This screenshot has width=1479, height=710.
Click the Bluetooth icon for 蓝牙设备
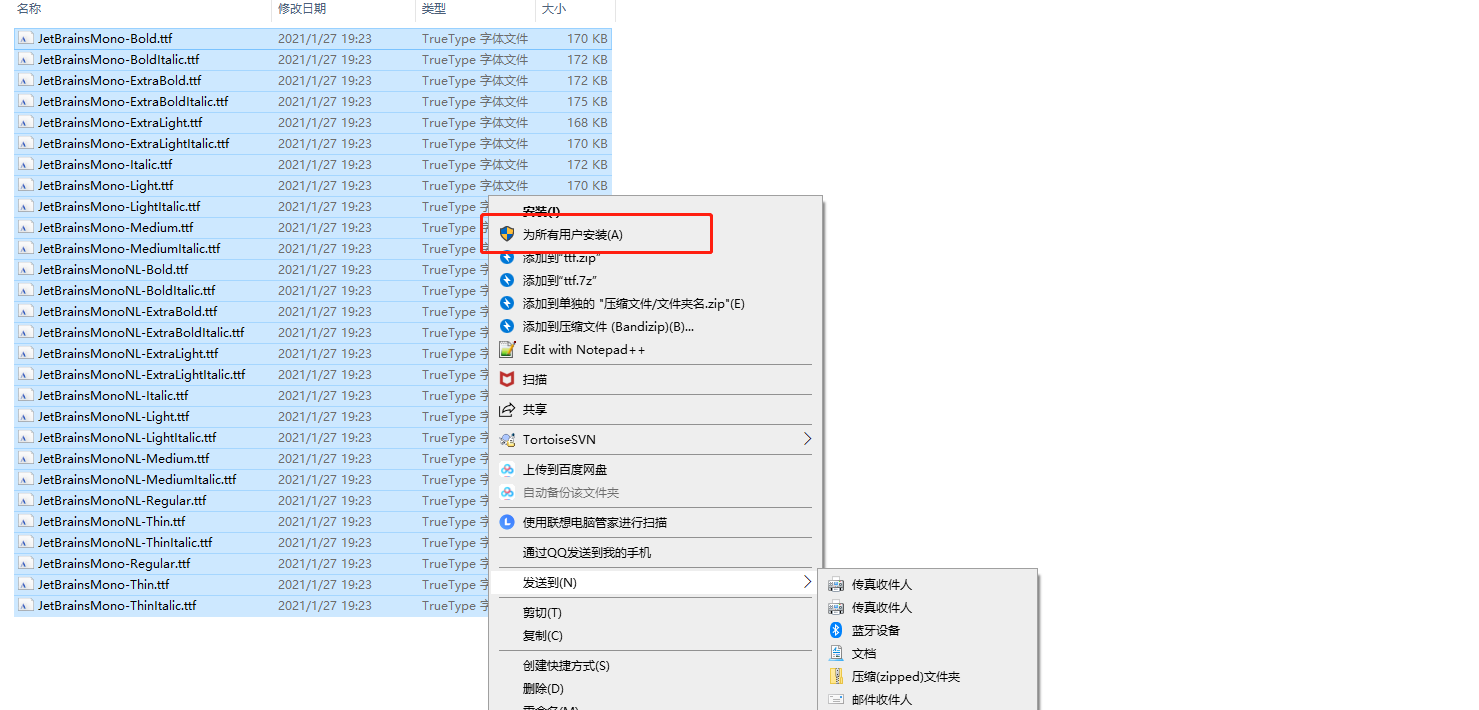836,630
